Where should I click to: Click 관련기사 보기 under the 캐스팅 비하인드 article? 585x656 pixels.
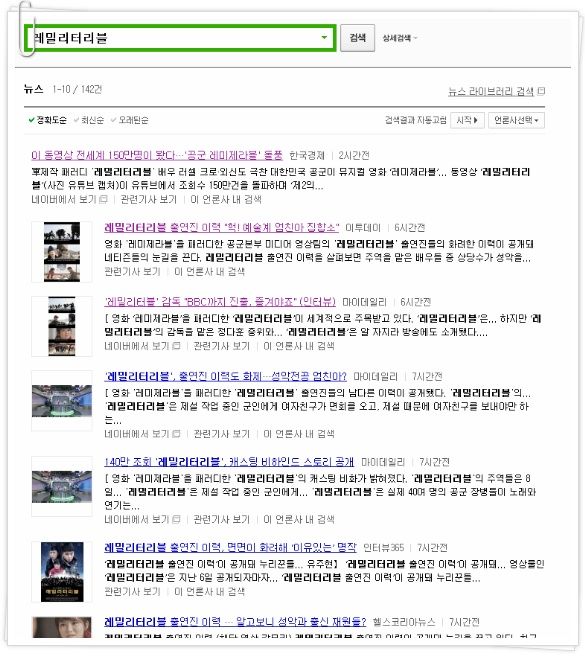[x=221, y=520]
